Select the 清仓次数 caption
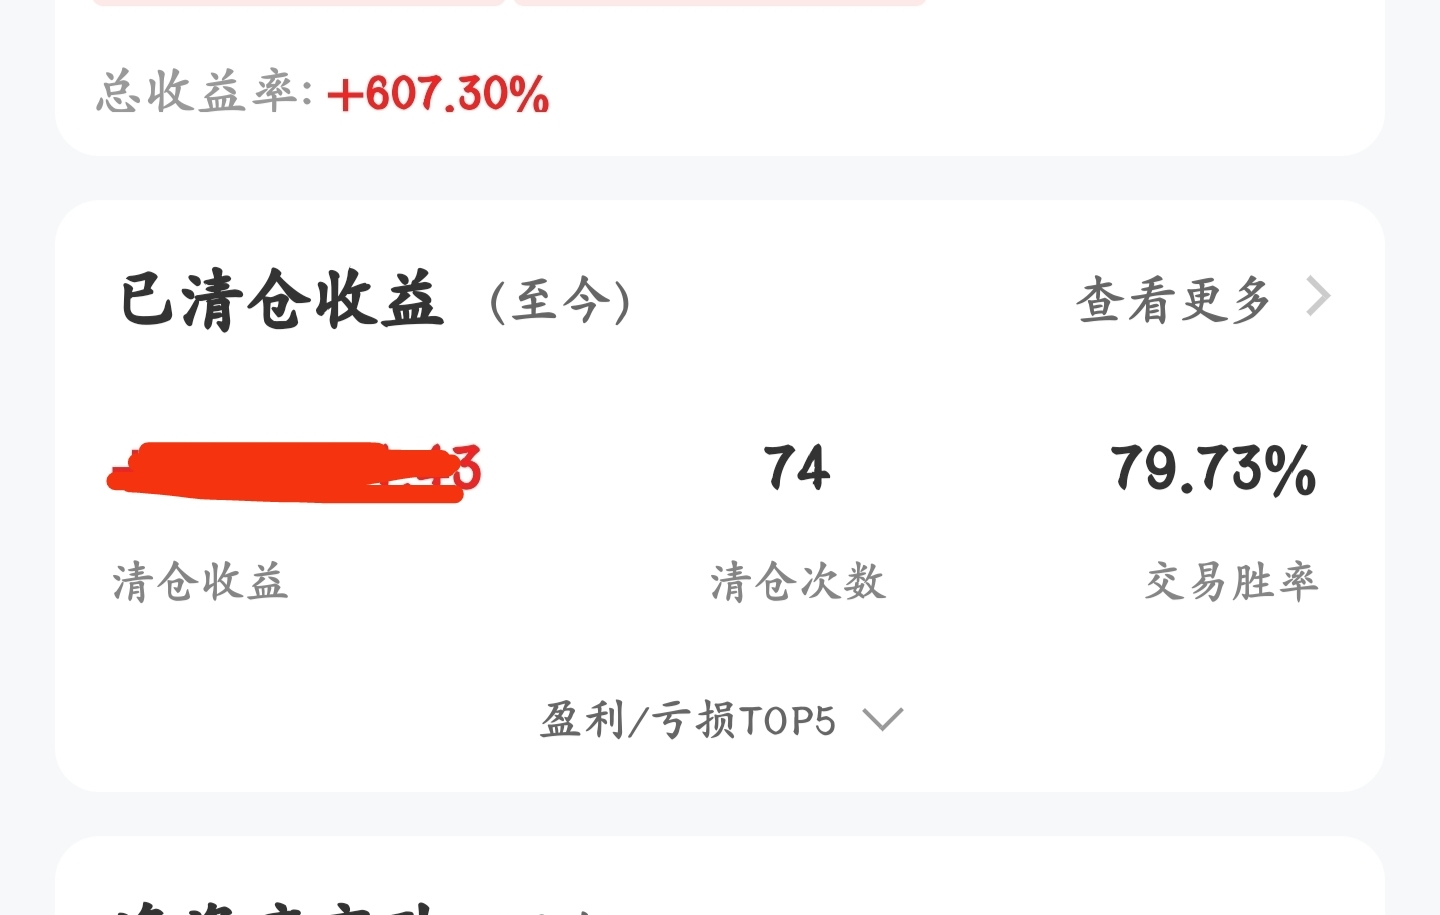This screenshot has width=1440, height=915. point(798,582)
